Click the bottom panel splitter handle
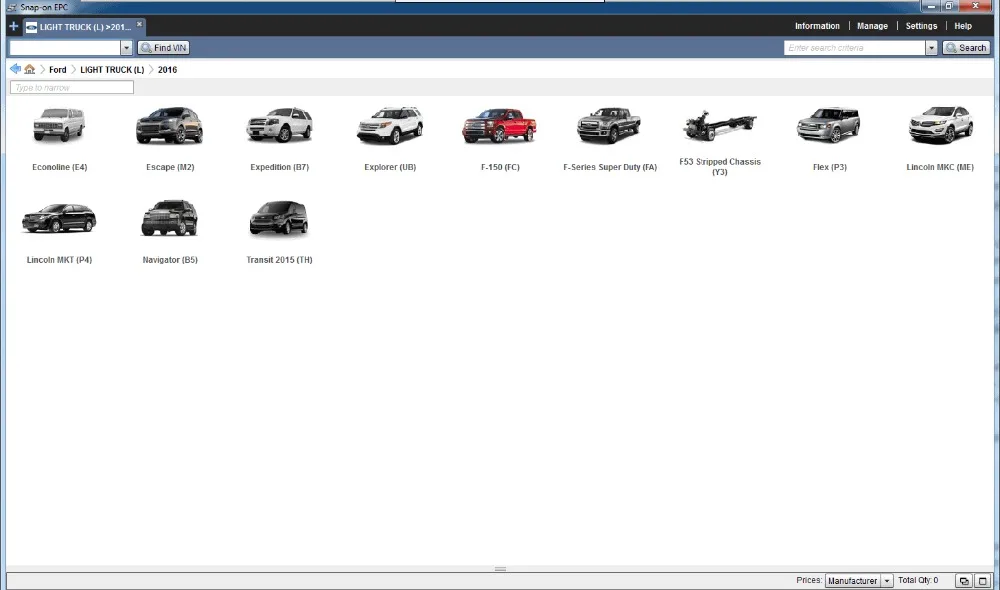 tap(500, 569)
